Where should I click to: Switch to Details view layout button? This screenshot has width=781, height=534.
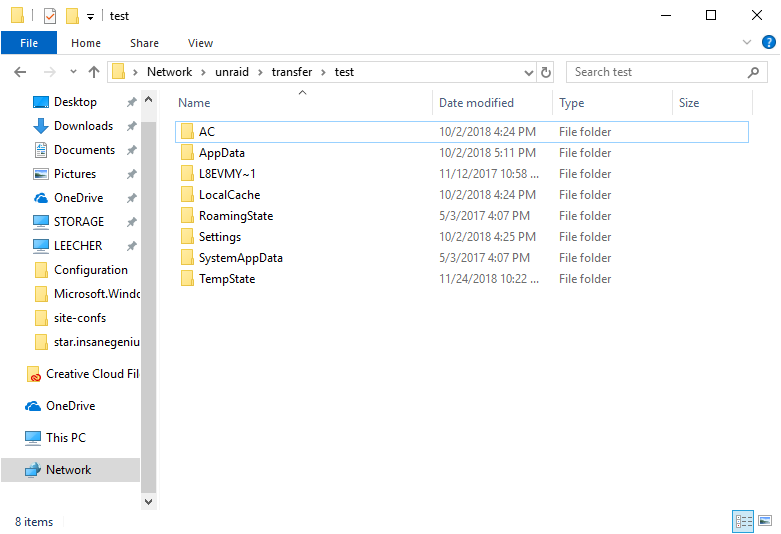743,522
